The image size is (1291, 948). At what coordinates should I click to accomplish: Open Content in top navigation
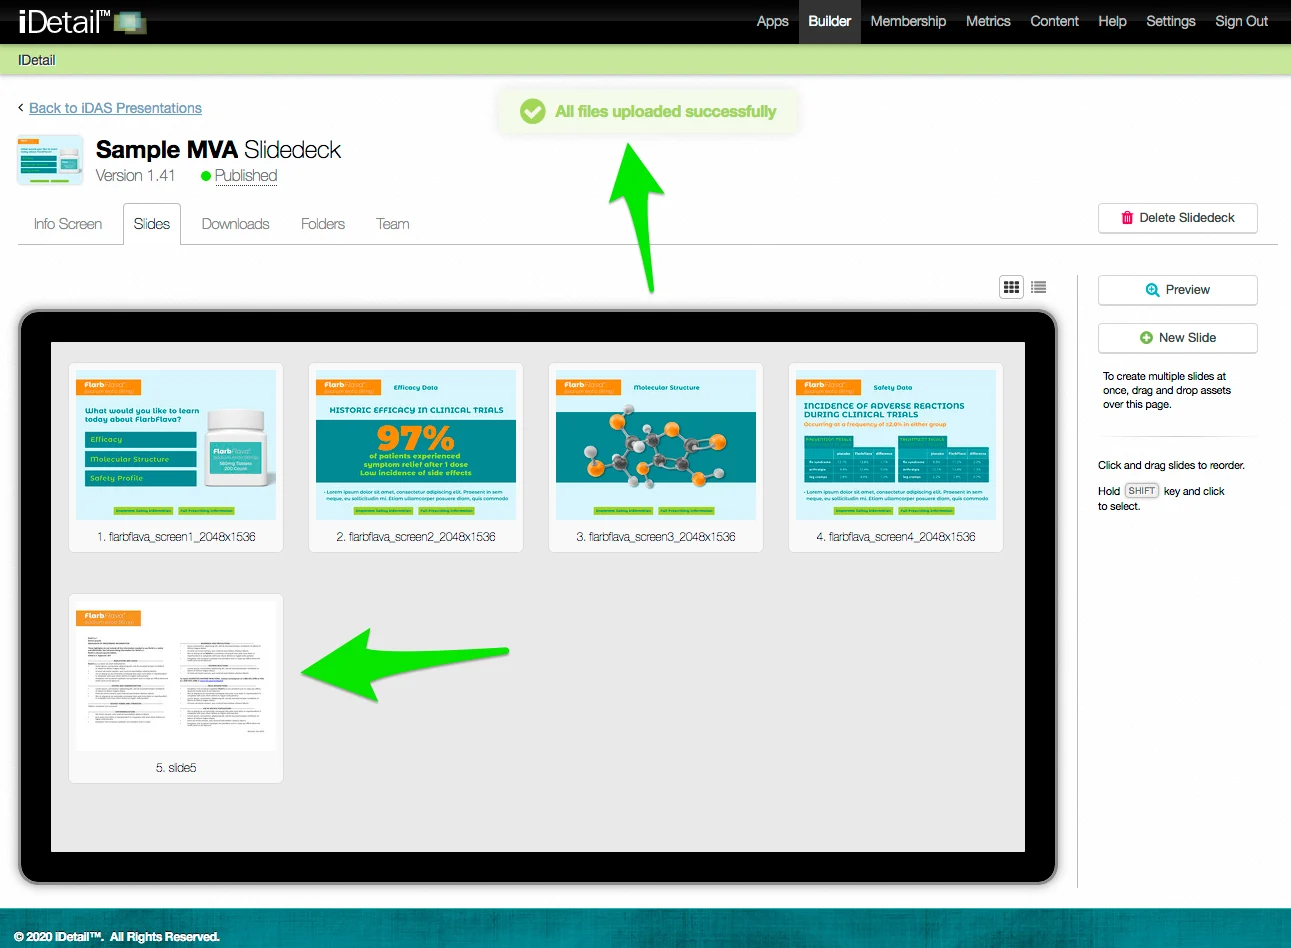click(1055, 21)
